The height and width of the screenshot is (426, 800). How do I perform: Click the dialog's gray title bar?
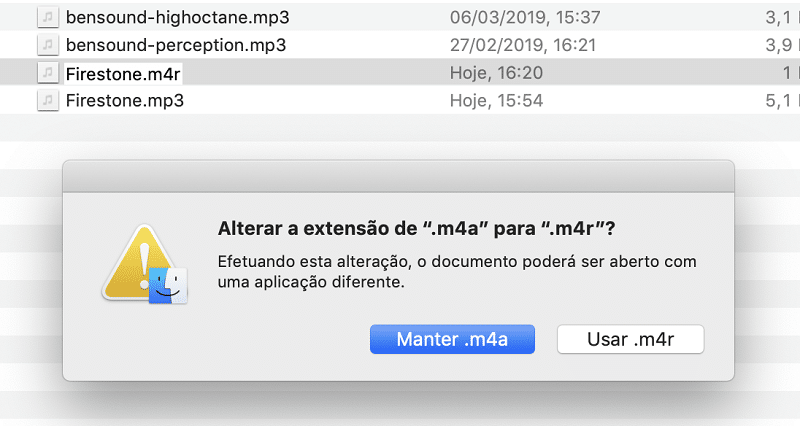pos(398,174)
